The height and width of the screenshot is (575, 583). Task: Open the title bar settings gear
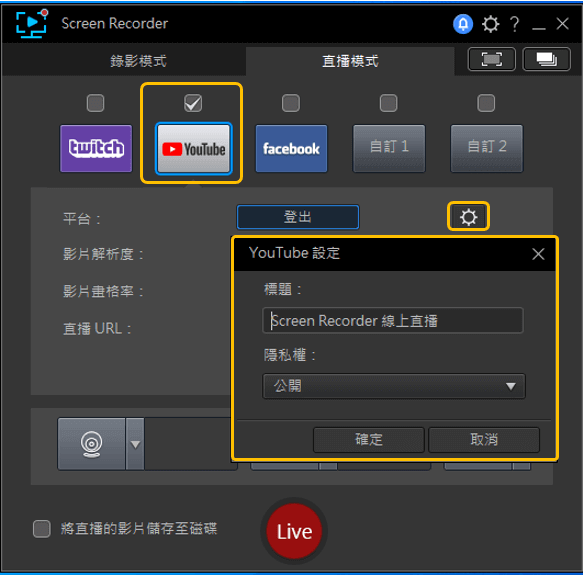click(x=490, y=24)
